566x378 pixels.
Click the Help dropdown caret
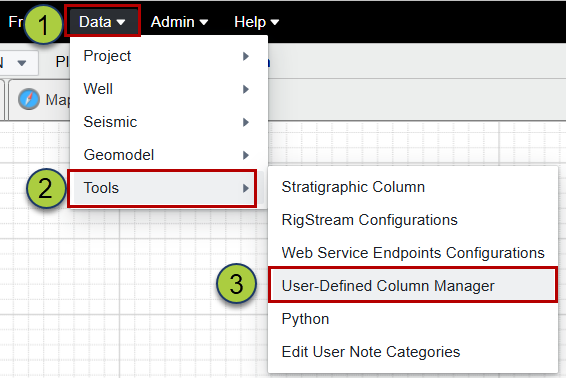pos(275,22)
